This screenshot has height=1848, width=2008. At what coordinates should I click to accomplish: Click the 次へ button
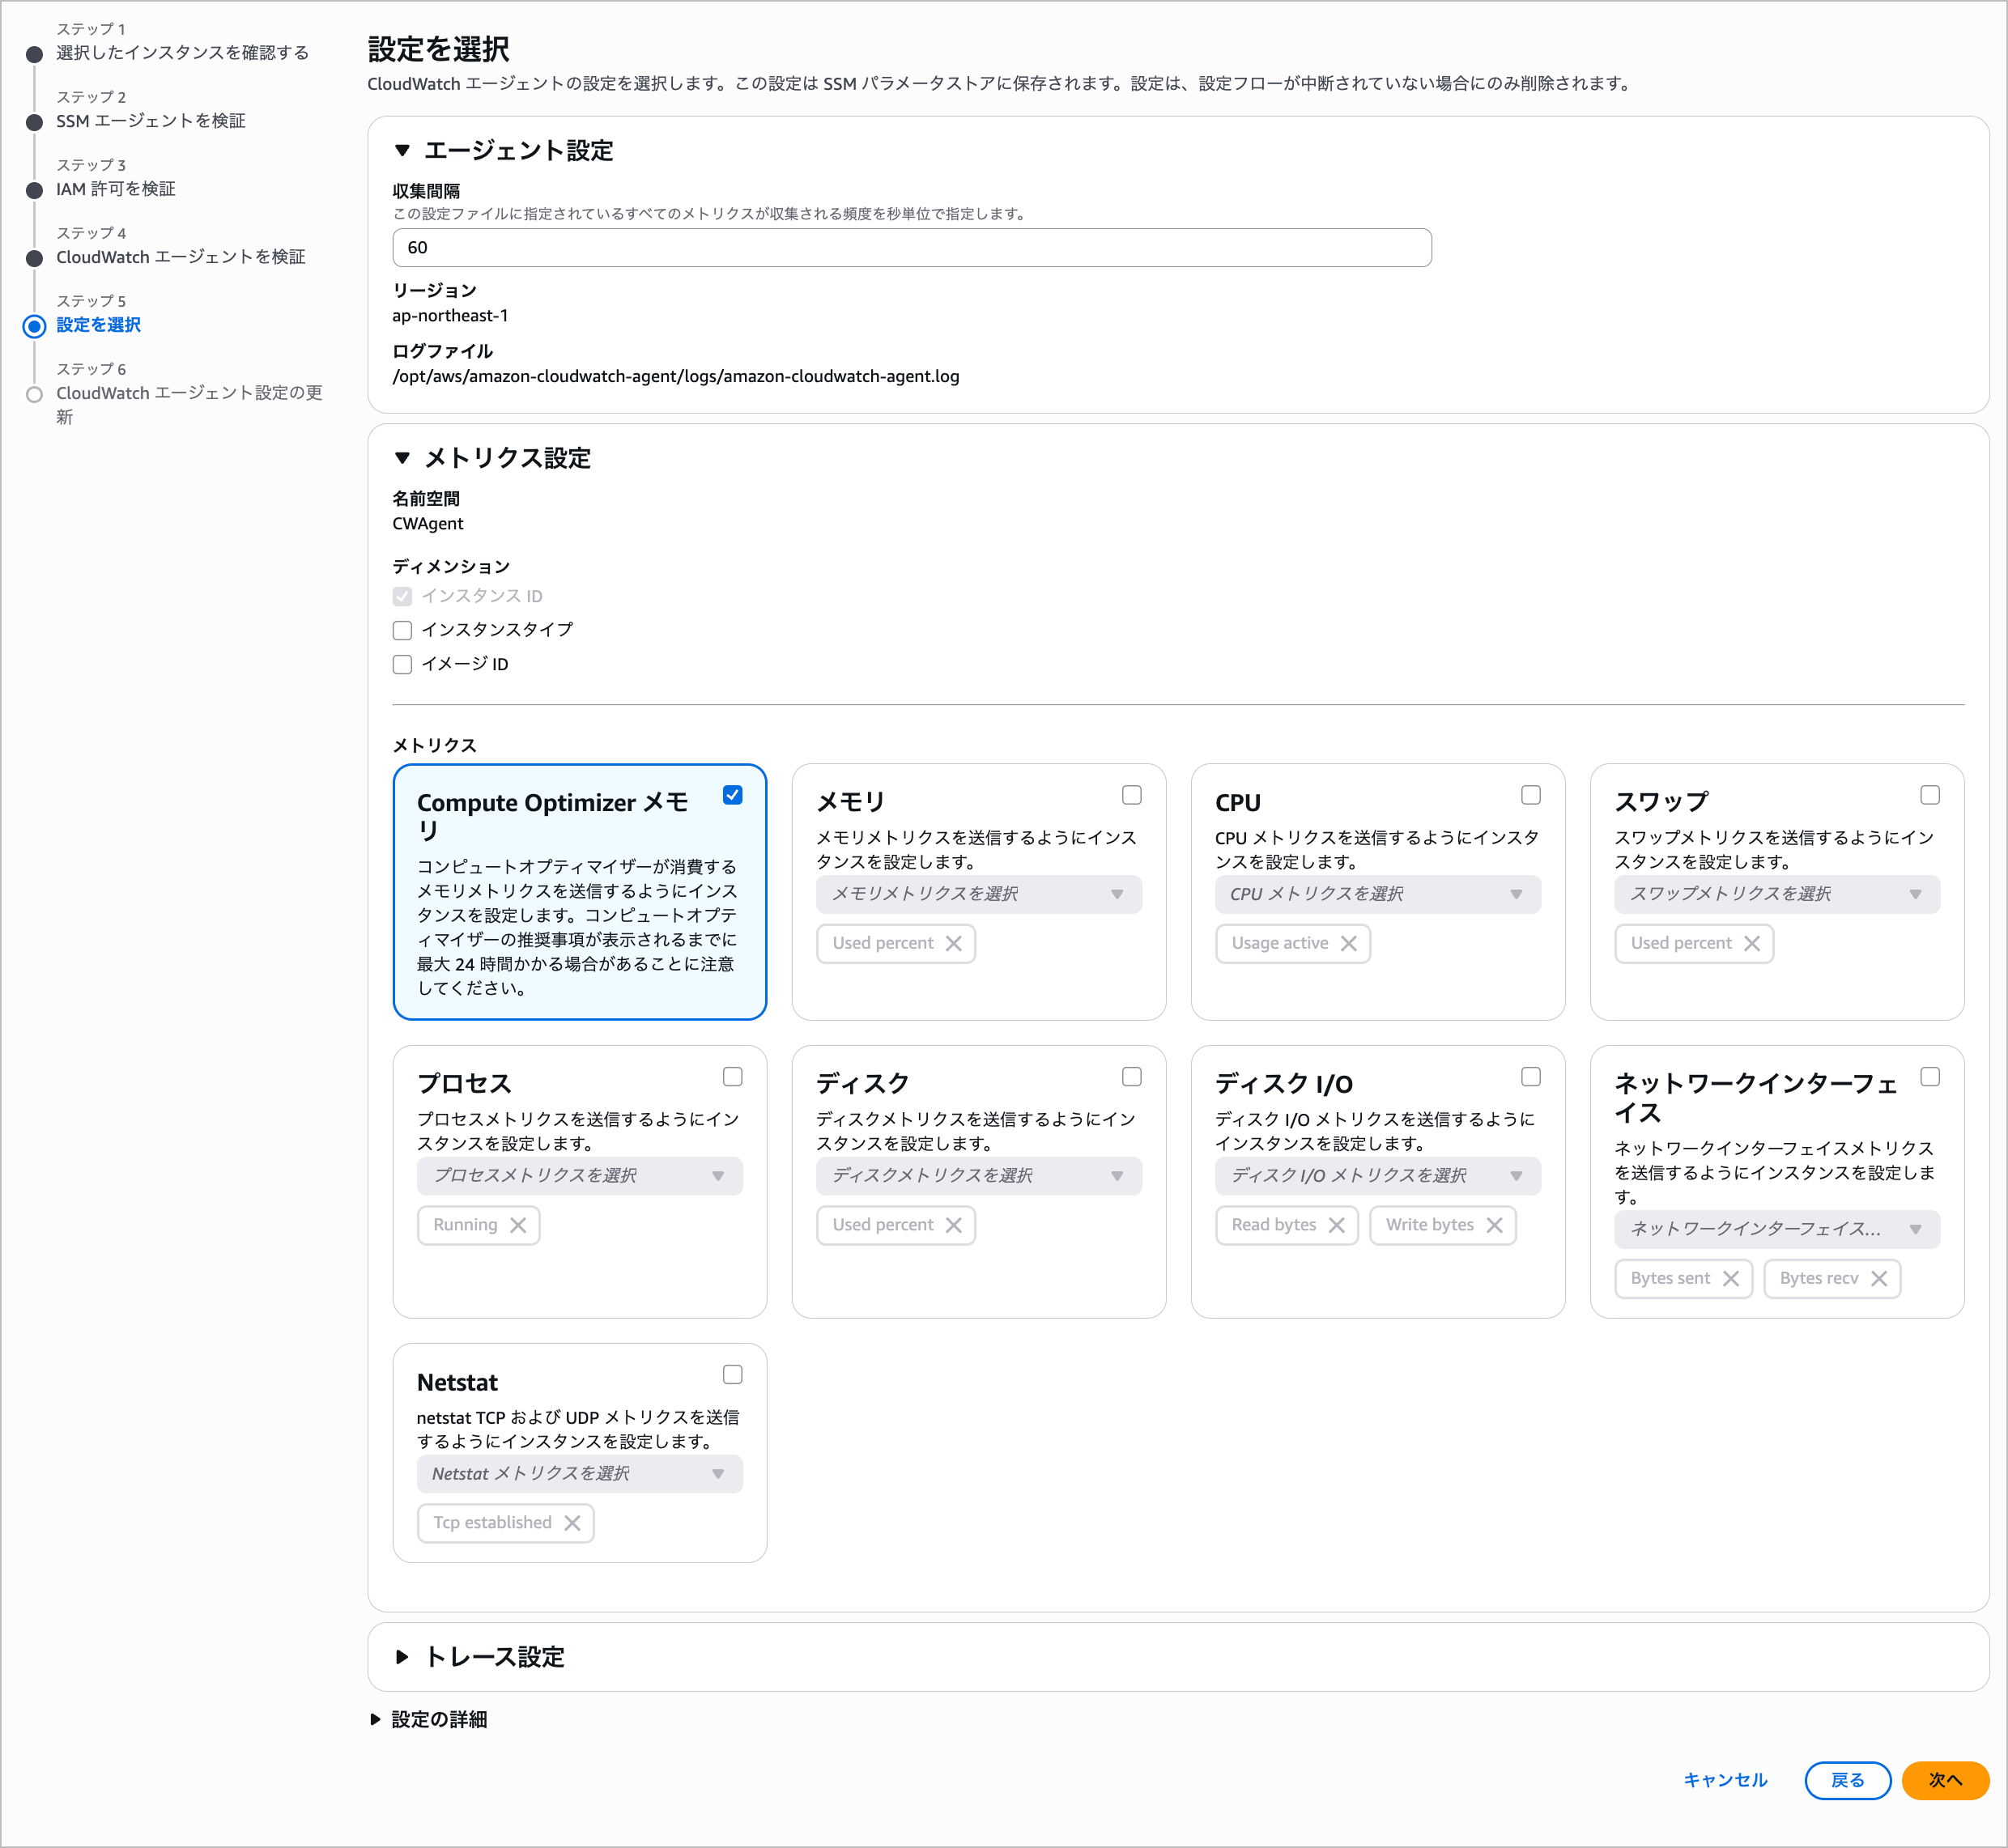click(1944, 1780)
